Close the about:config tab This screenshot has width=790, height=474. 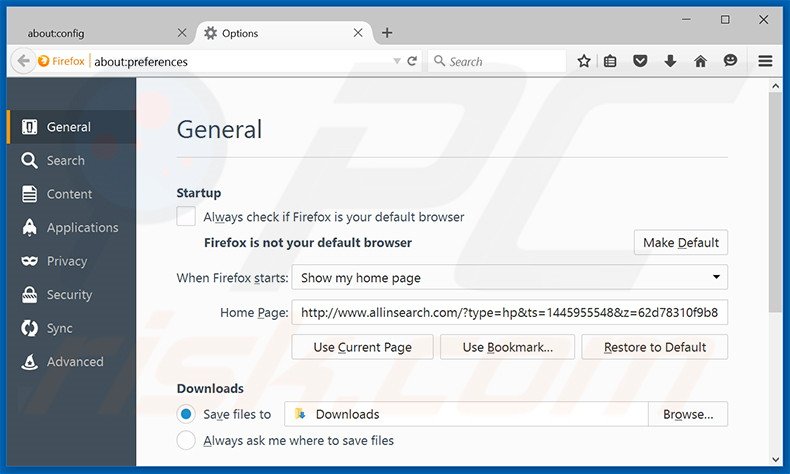(x=182, y=33)
